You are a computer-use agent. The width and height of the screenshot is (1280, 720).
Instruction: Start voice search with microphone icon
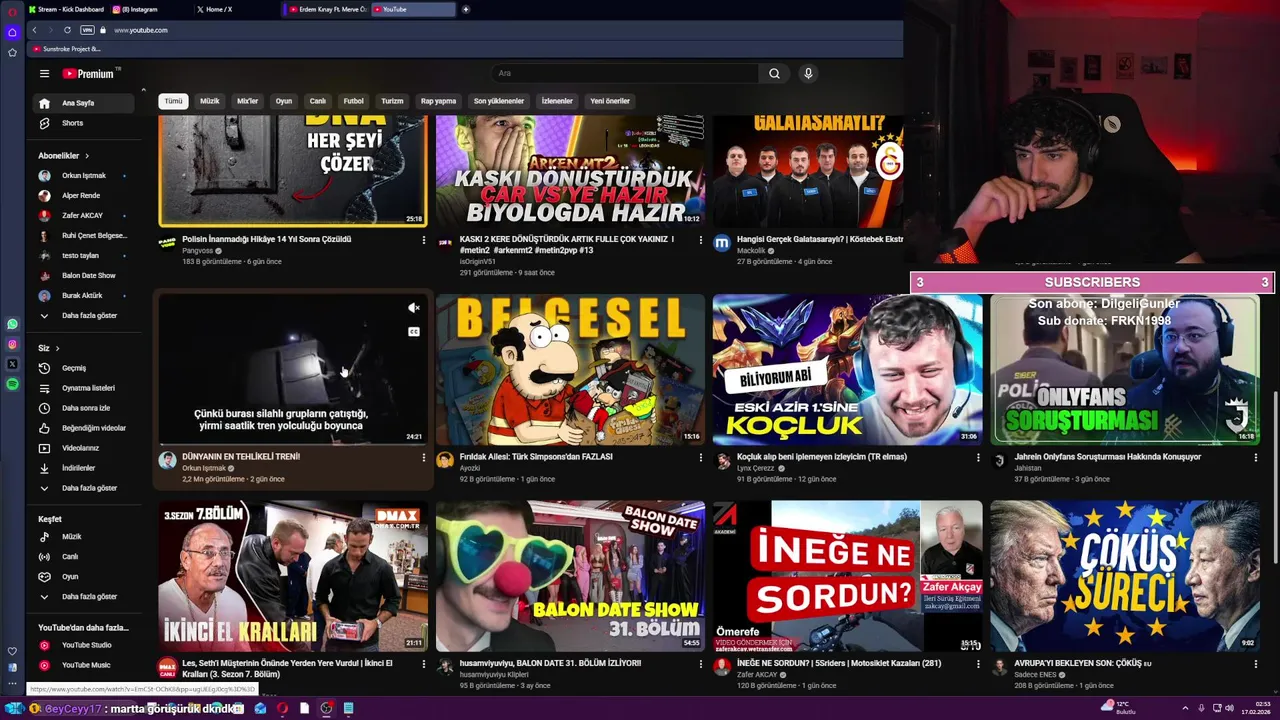808,73
